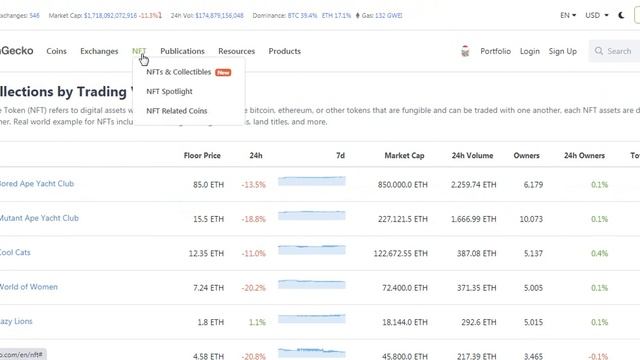Click Cool Cats 7d sparkline chart
This screenshot has height=360, width=640.
pyautogui.click(x=312, y=249)
